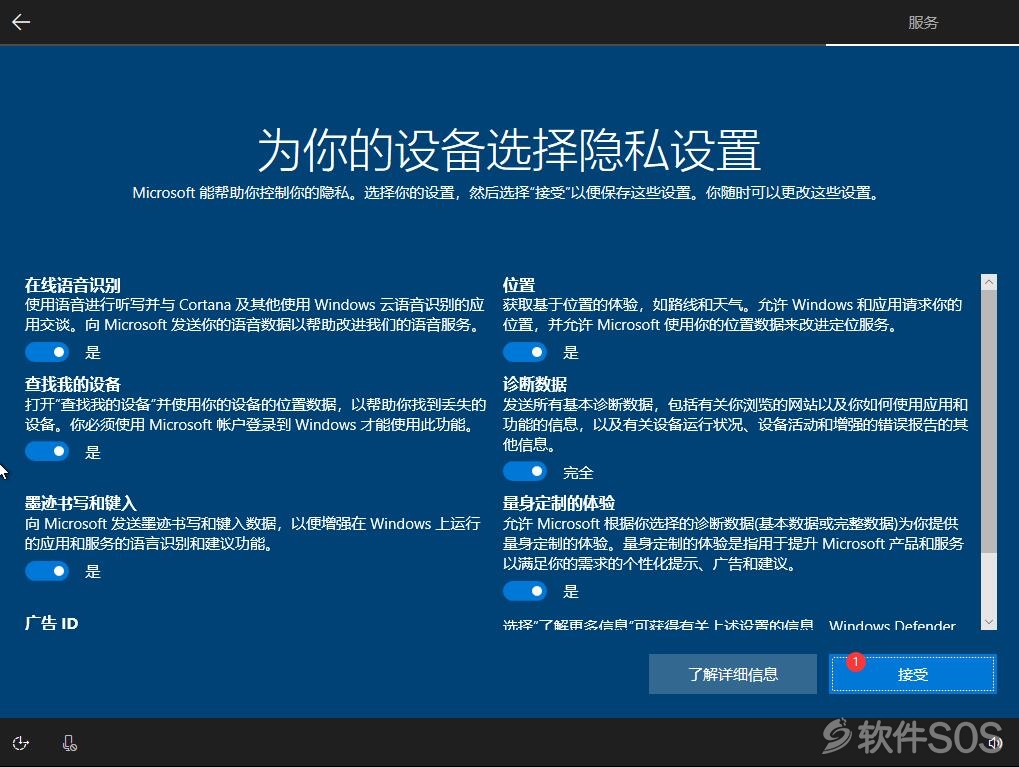Click the 量身定制的体验 heading
Image resolution: width=1019 pixels, height=767 pixels.
pos(559,503)
